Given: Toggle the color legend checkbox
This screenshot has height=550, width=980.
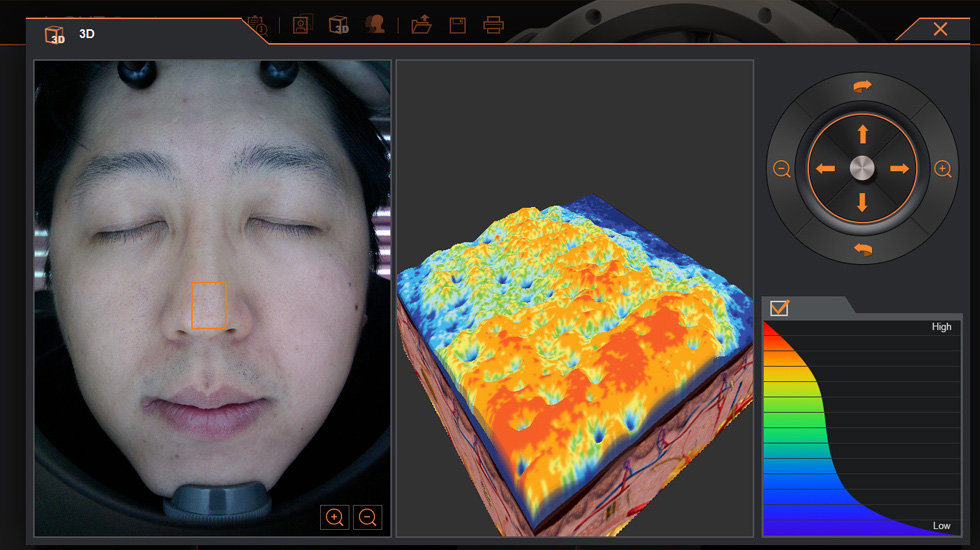Looking at the screenshot, I should [x=779, y=308].
